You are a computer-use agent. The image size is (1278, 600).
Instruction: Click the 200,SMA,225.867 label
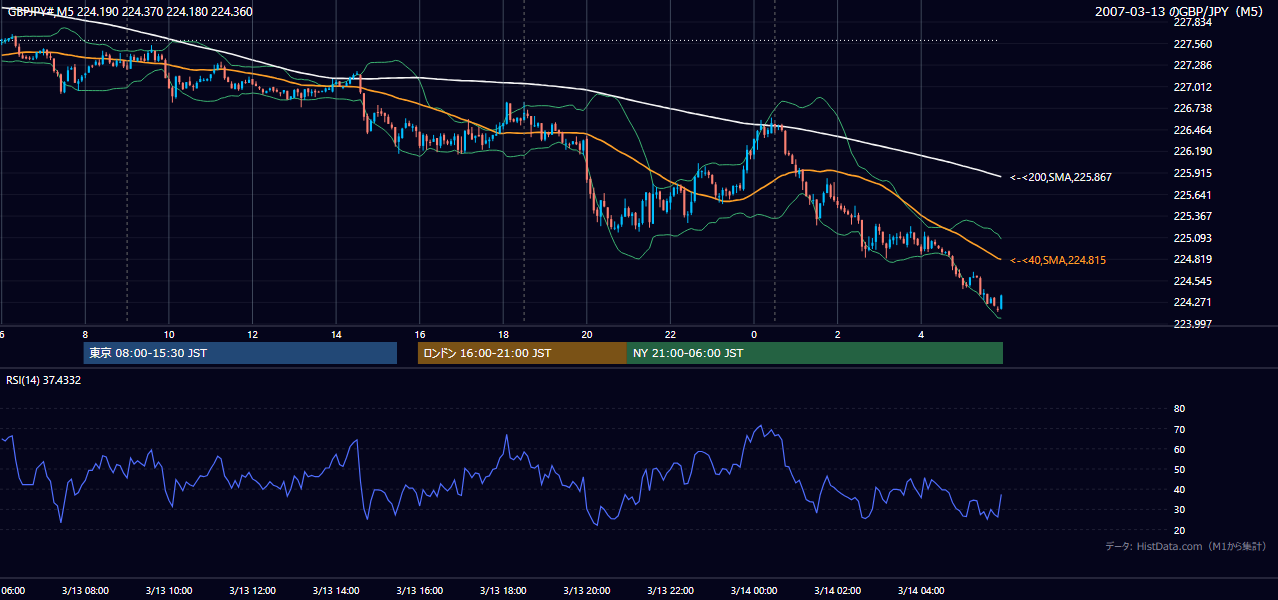pyautogui.click(x=1061, y=177)
